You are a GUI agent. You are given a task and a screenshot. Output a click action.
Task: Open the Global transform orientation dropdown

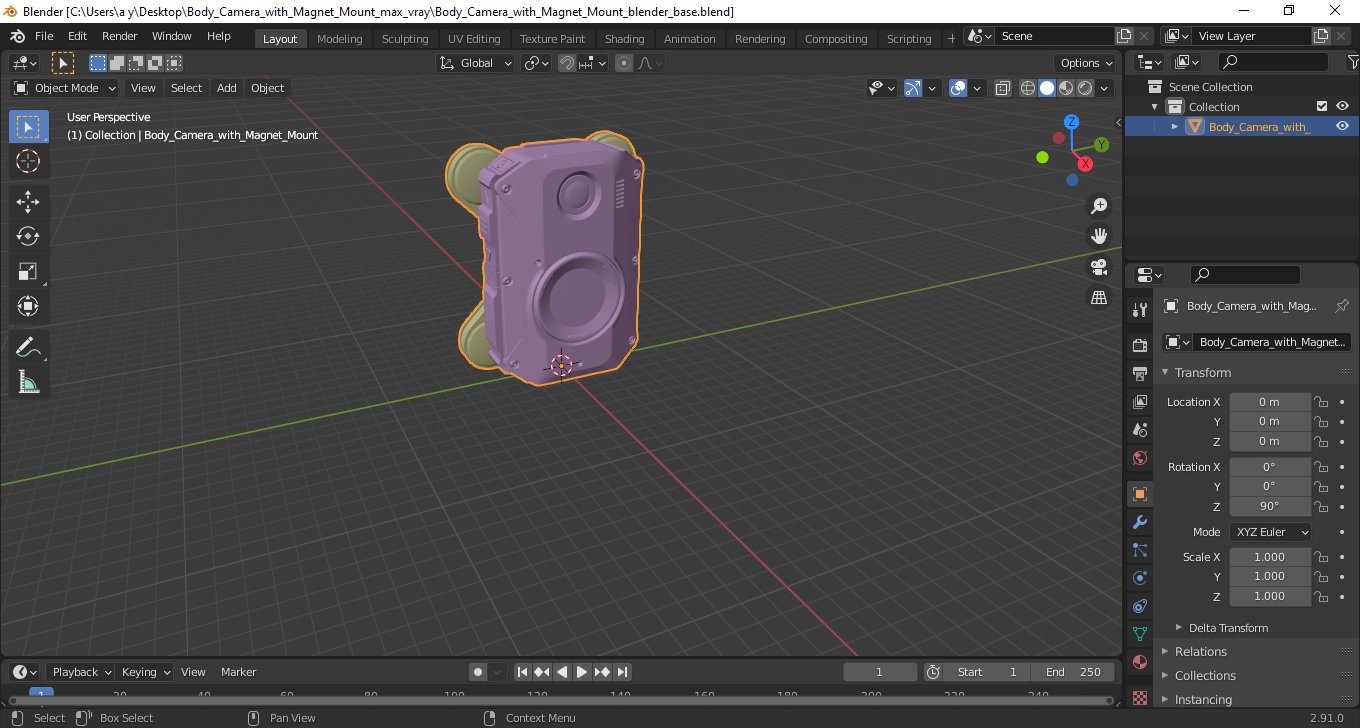click(476, 63)
